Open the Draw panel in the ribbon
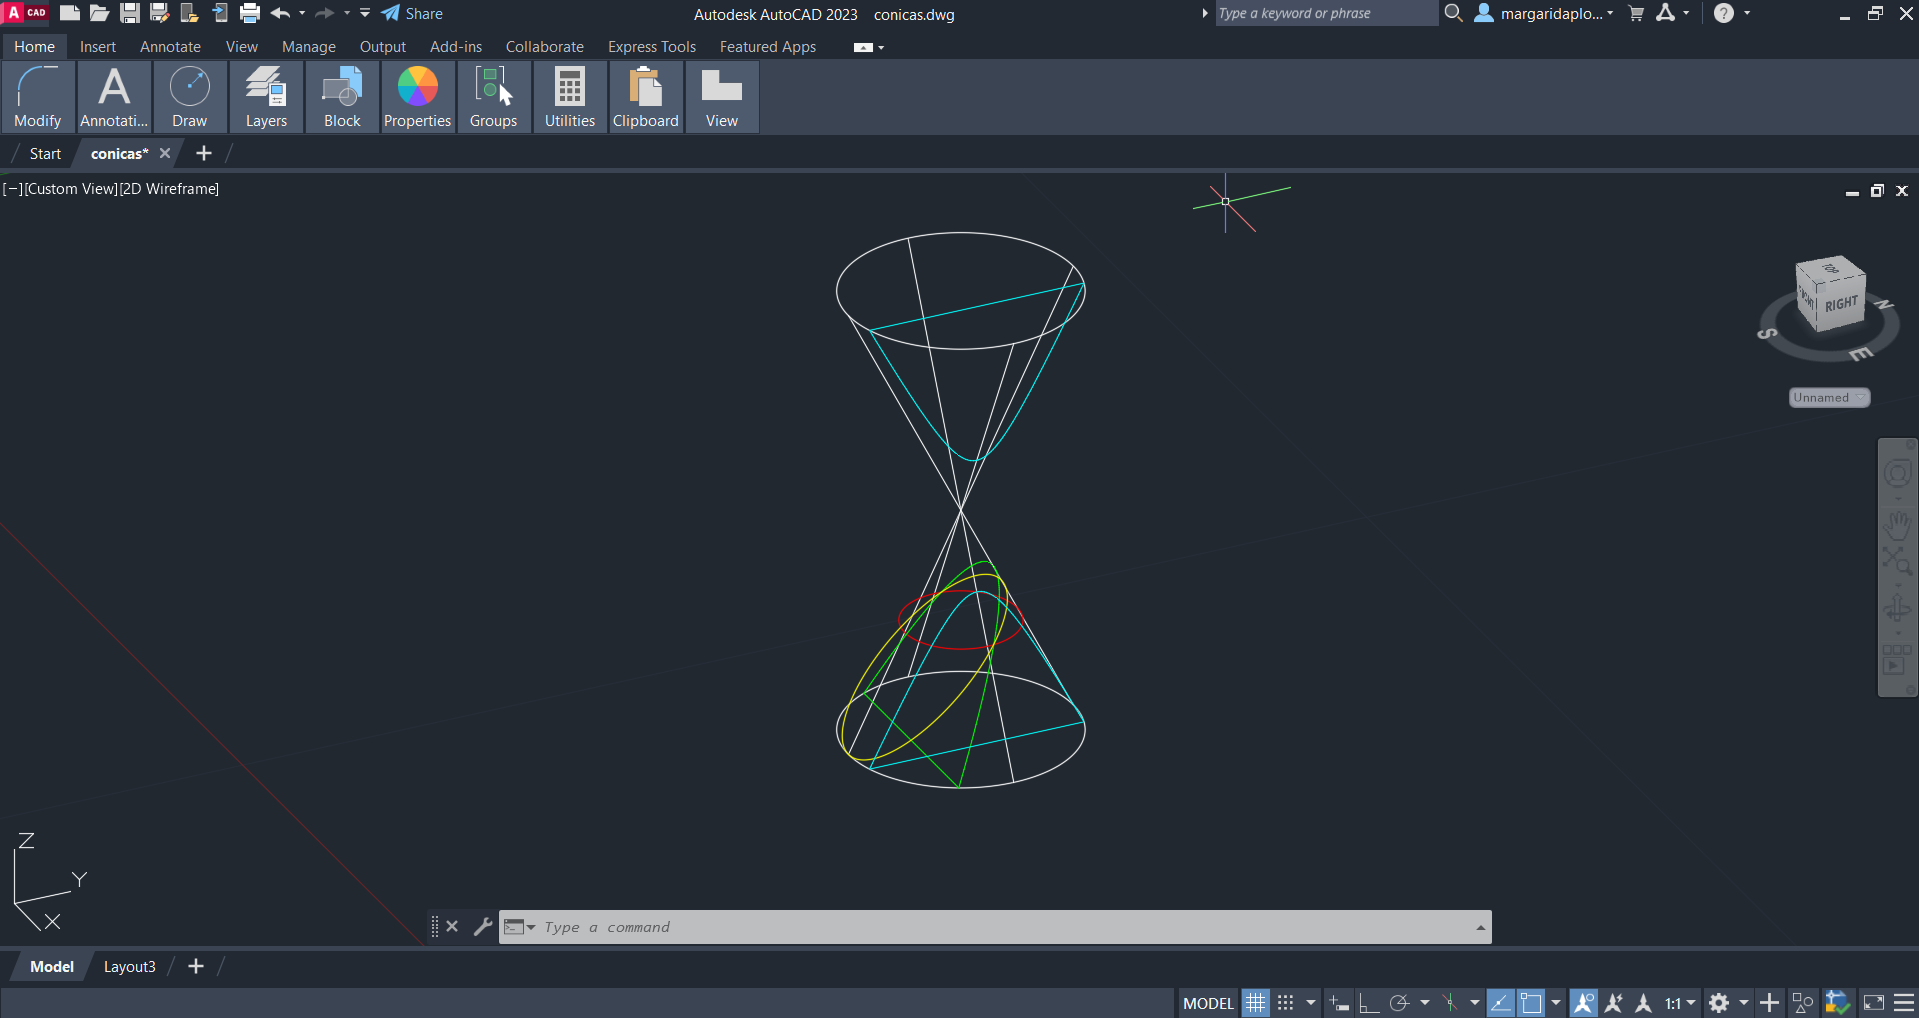 click(x=189, y=97)
